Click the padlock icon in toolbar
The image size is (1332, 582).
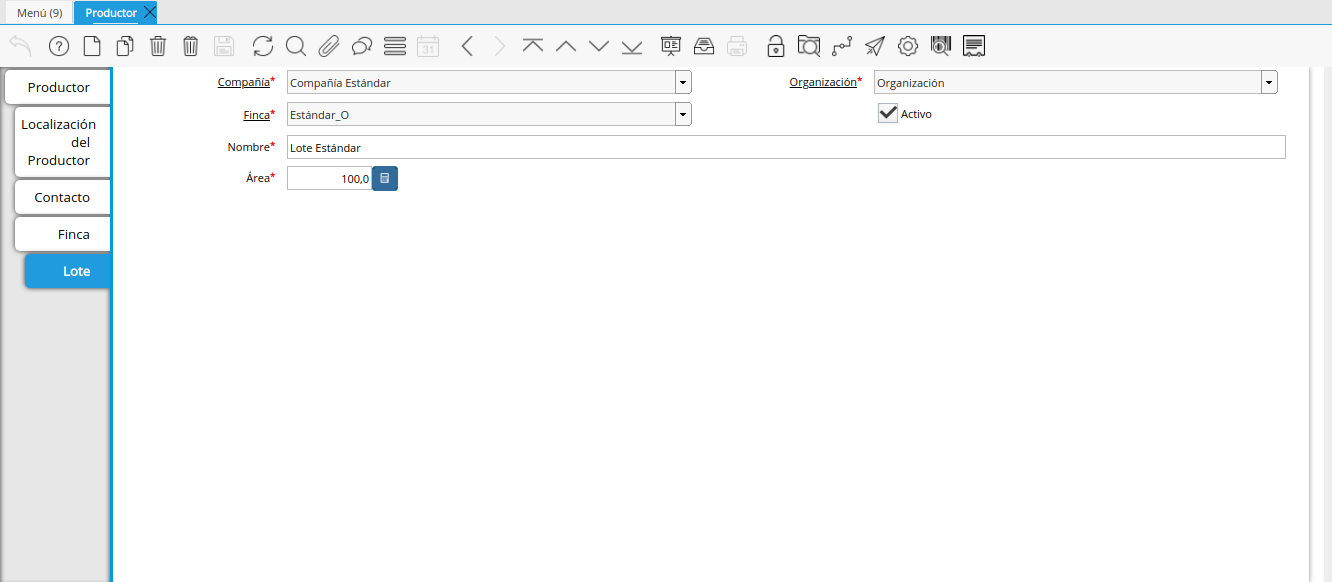(775, 46)
